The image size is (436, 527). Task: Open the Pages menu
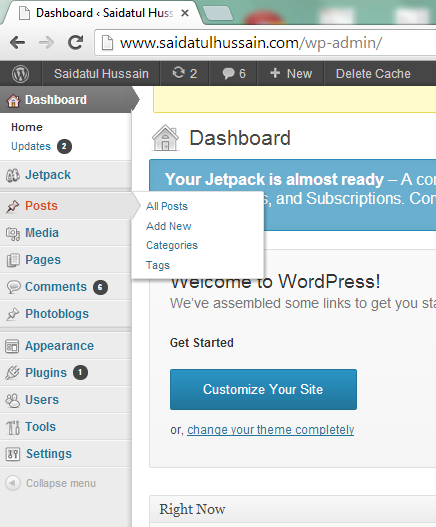coord(43,260)
